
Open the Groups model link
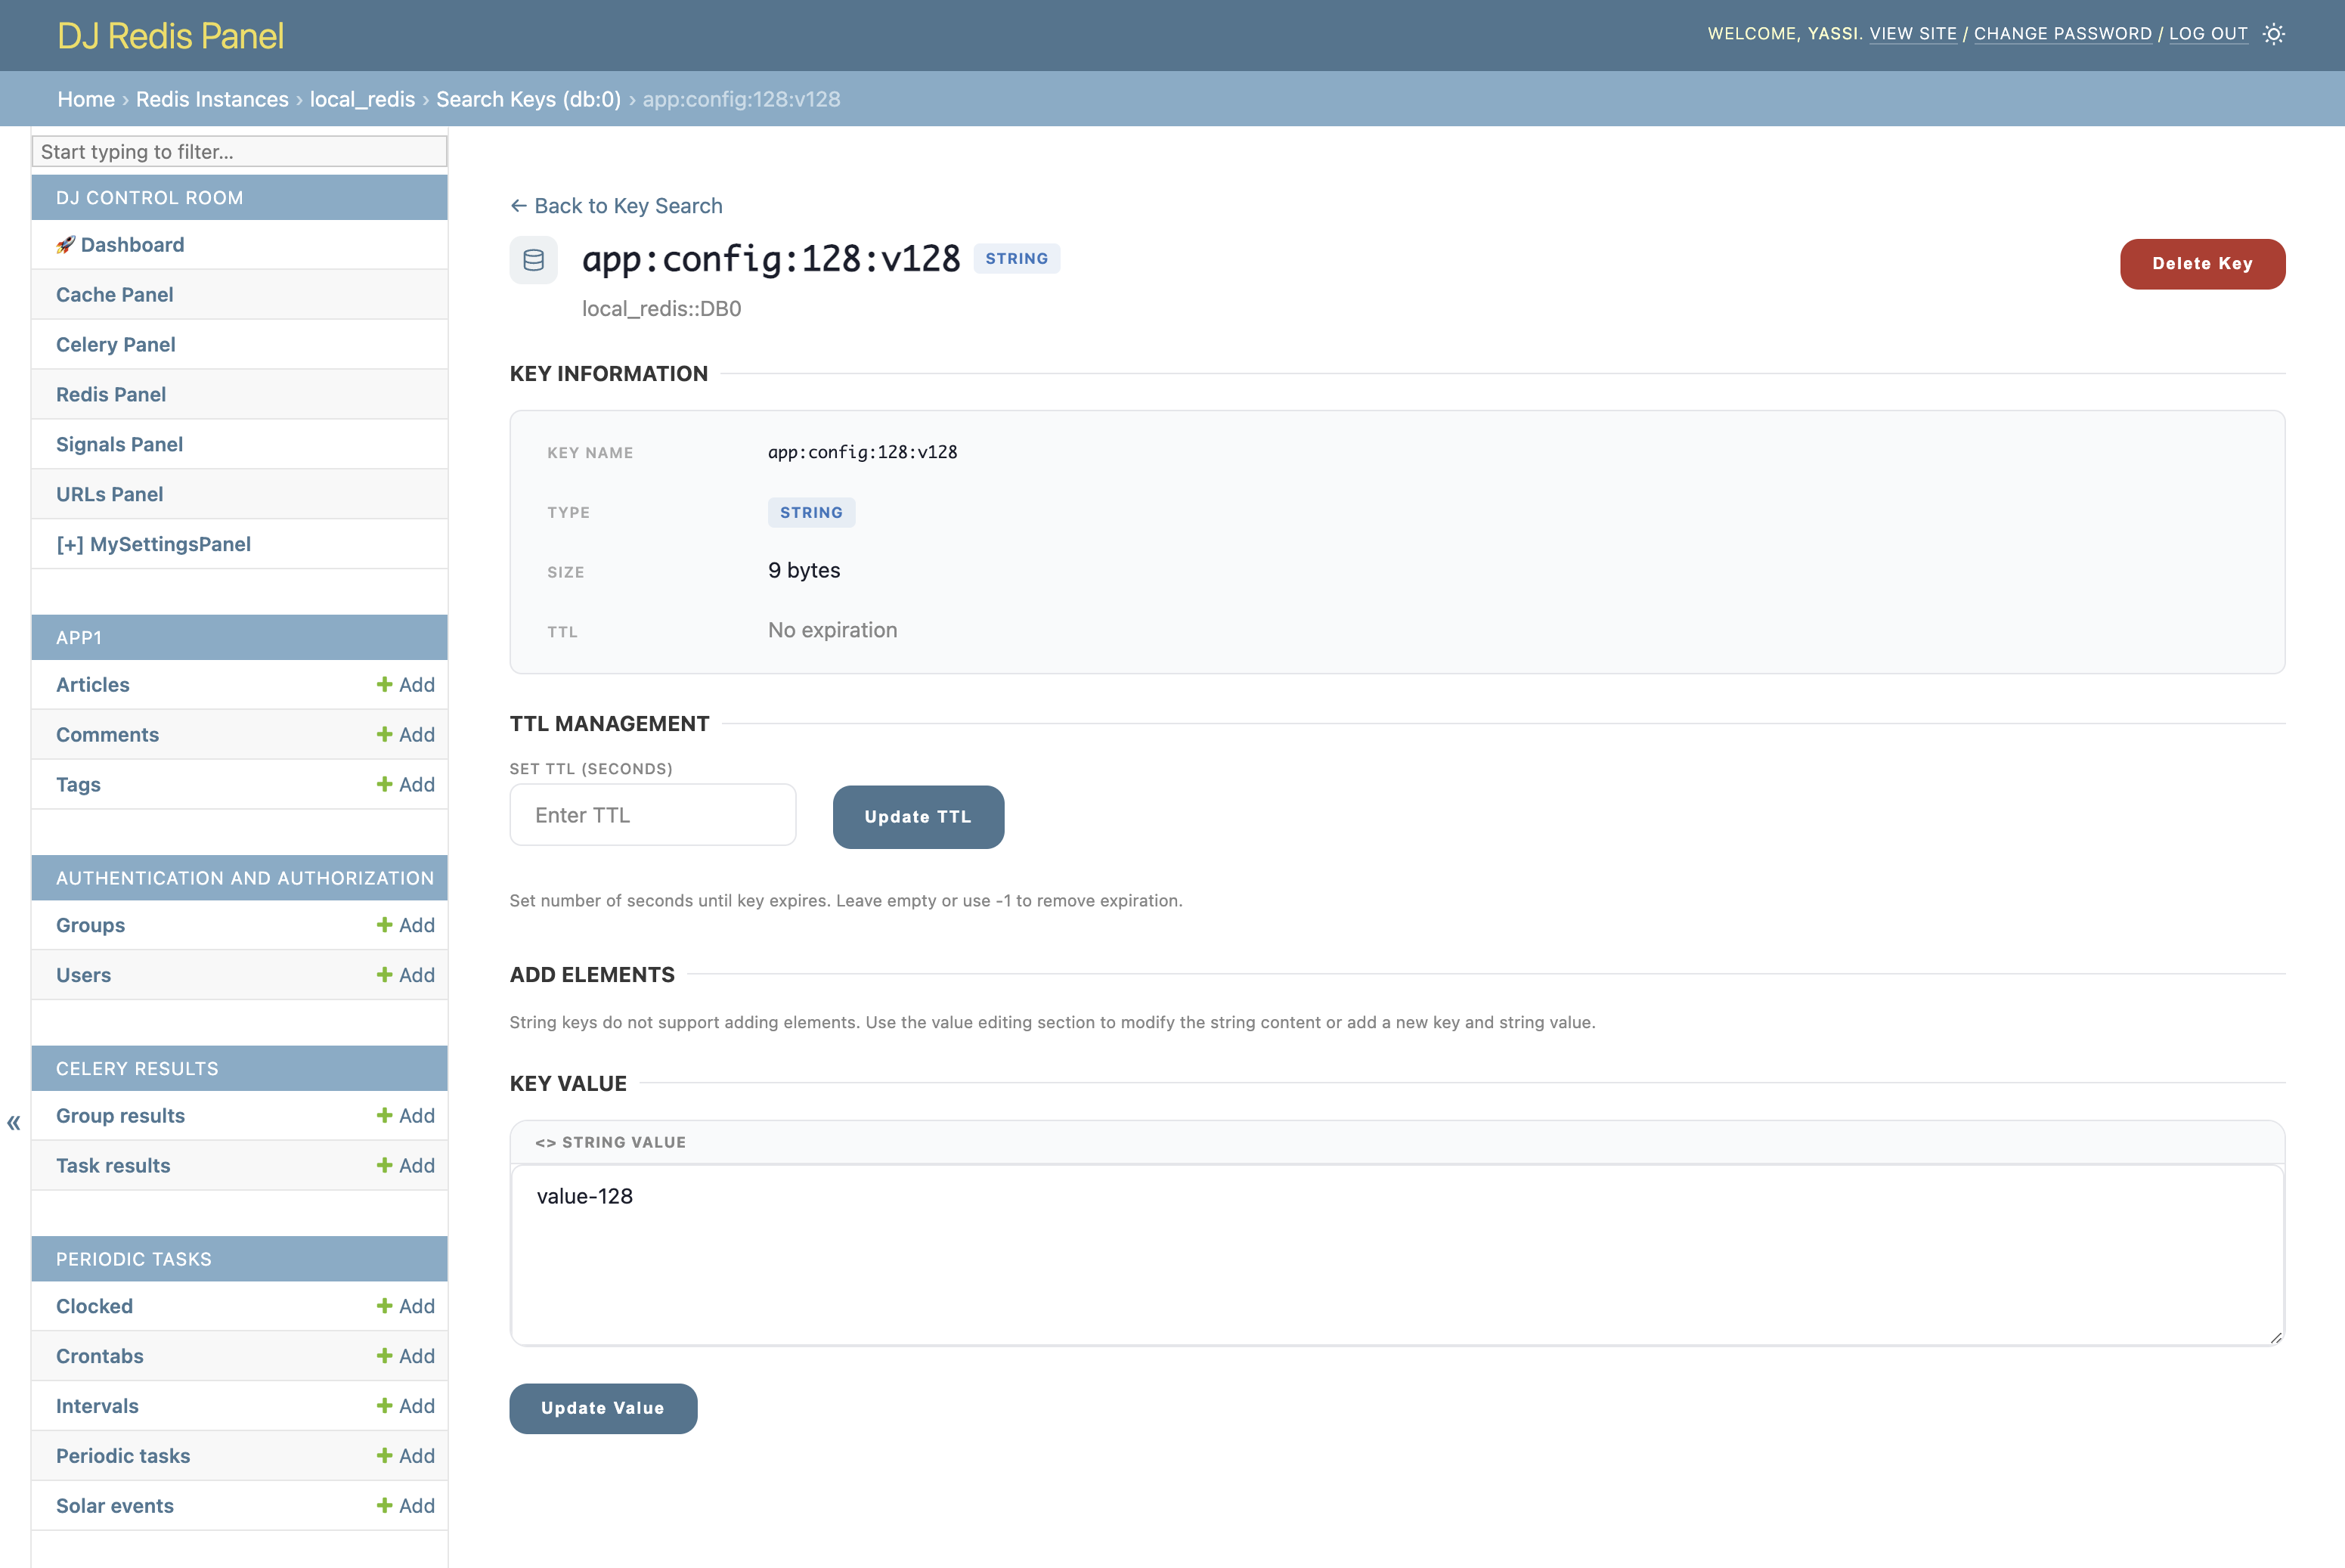[90, 925]
